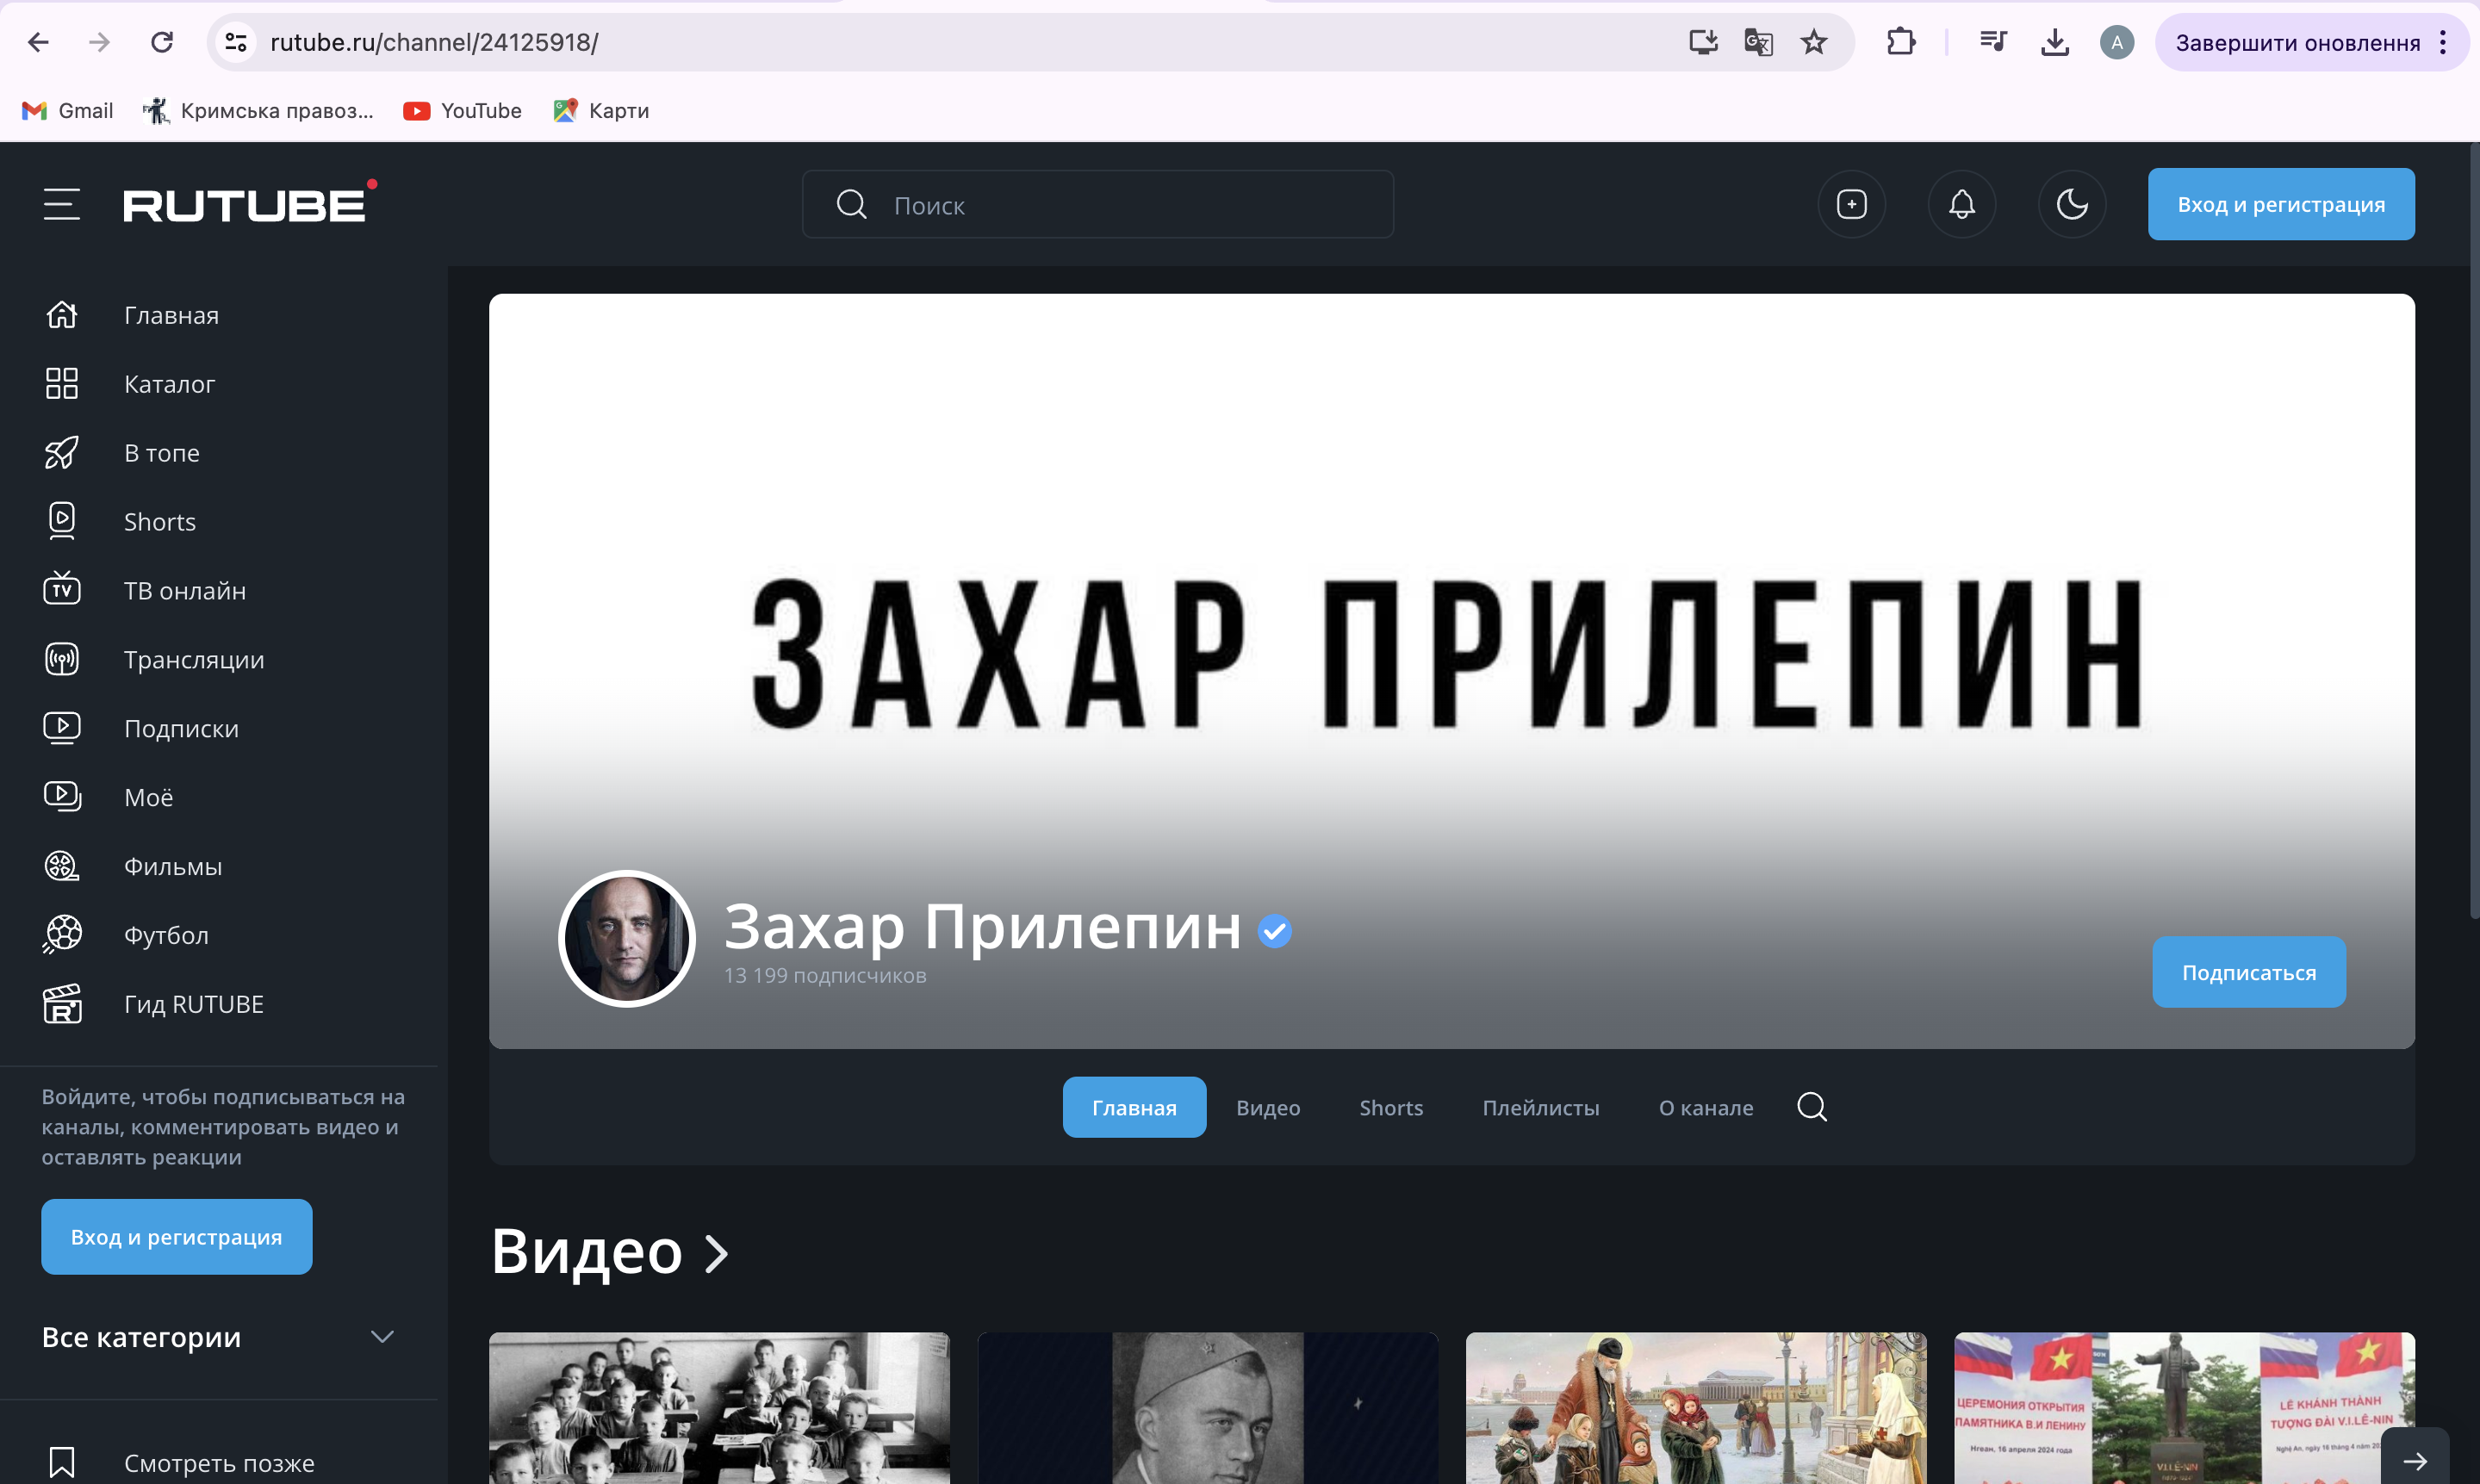This screenshot has height=1484, width=2480.
Task: Open browser profile avatar A
Action: [x=2116, y=42]
